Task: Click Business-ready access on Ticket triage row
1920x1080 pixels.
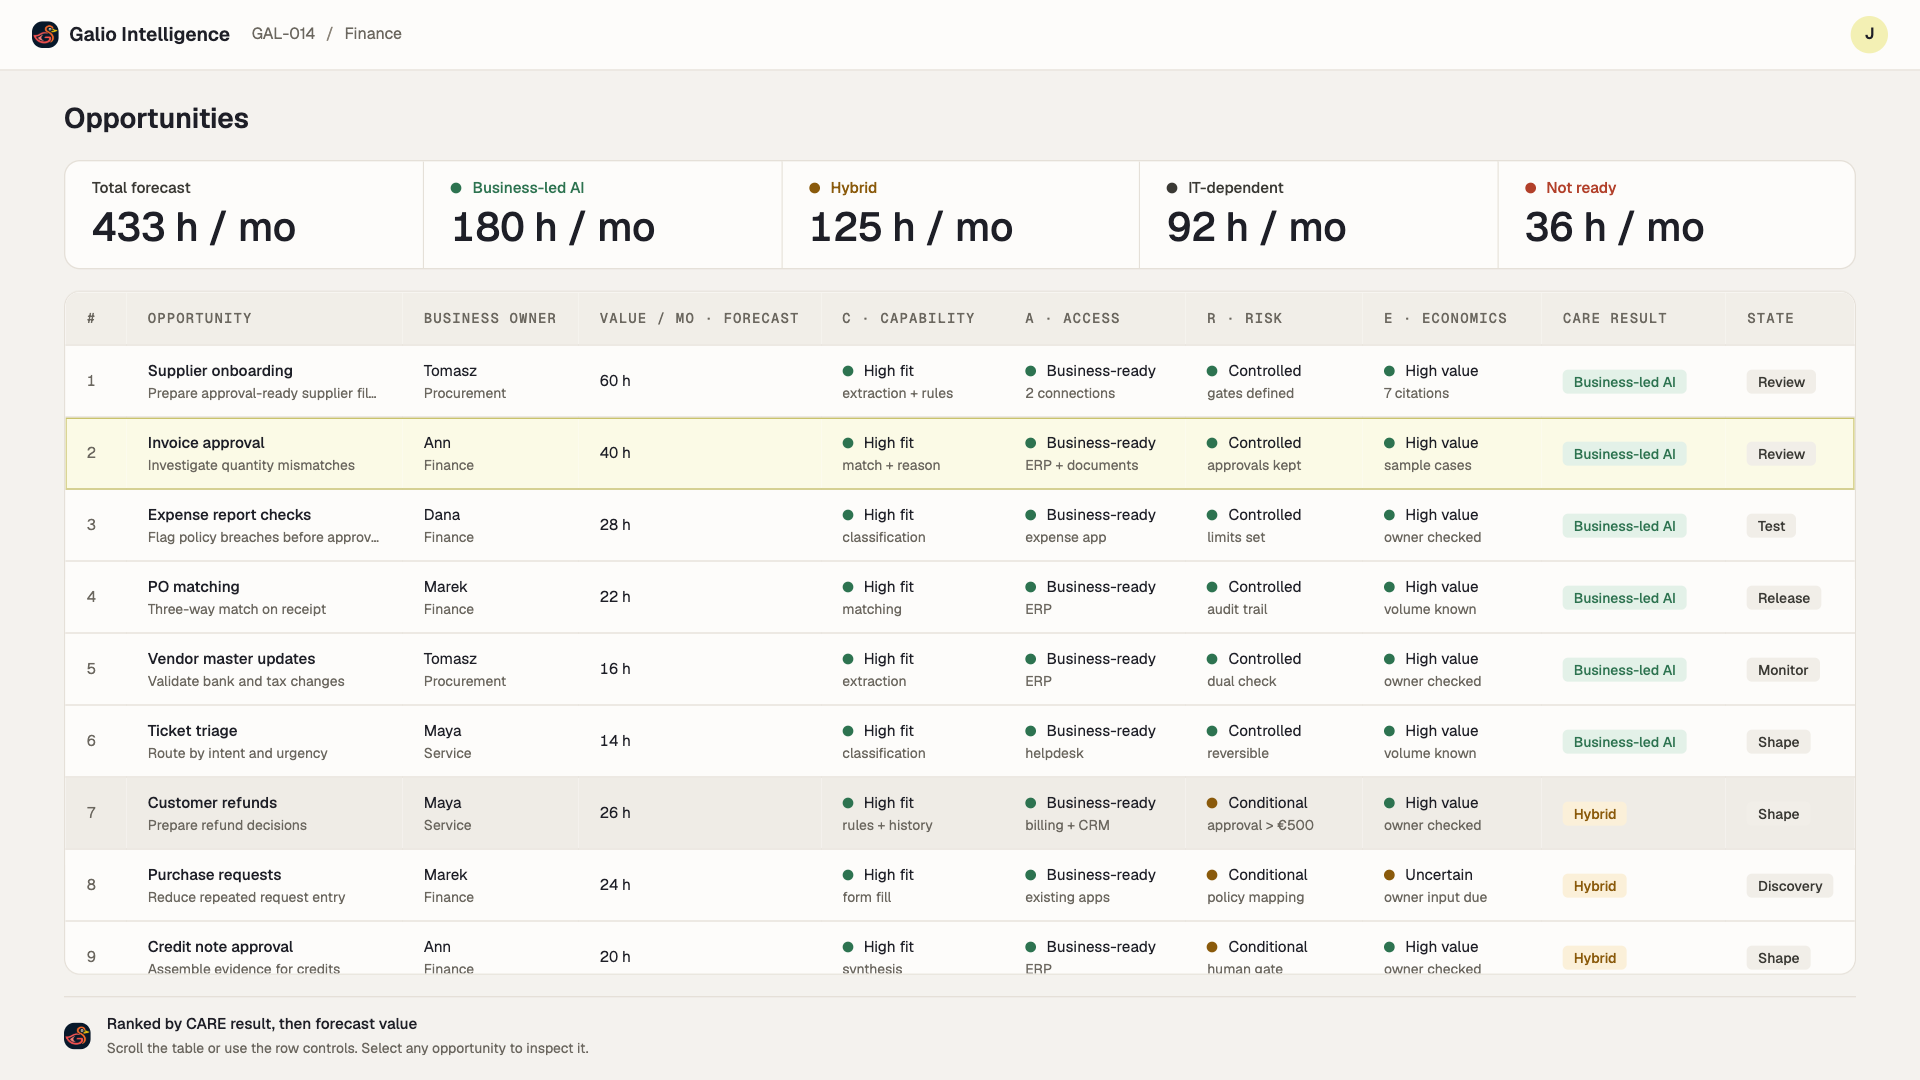Action: click(1090, 731)
